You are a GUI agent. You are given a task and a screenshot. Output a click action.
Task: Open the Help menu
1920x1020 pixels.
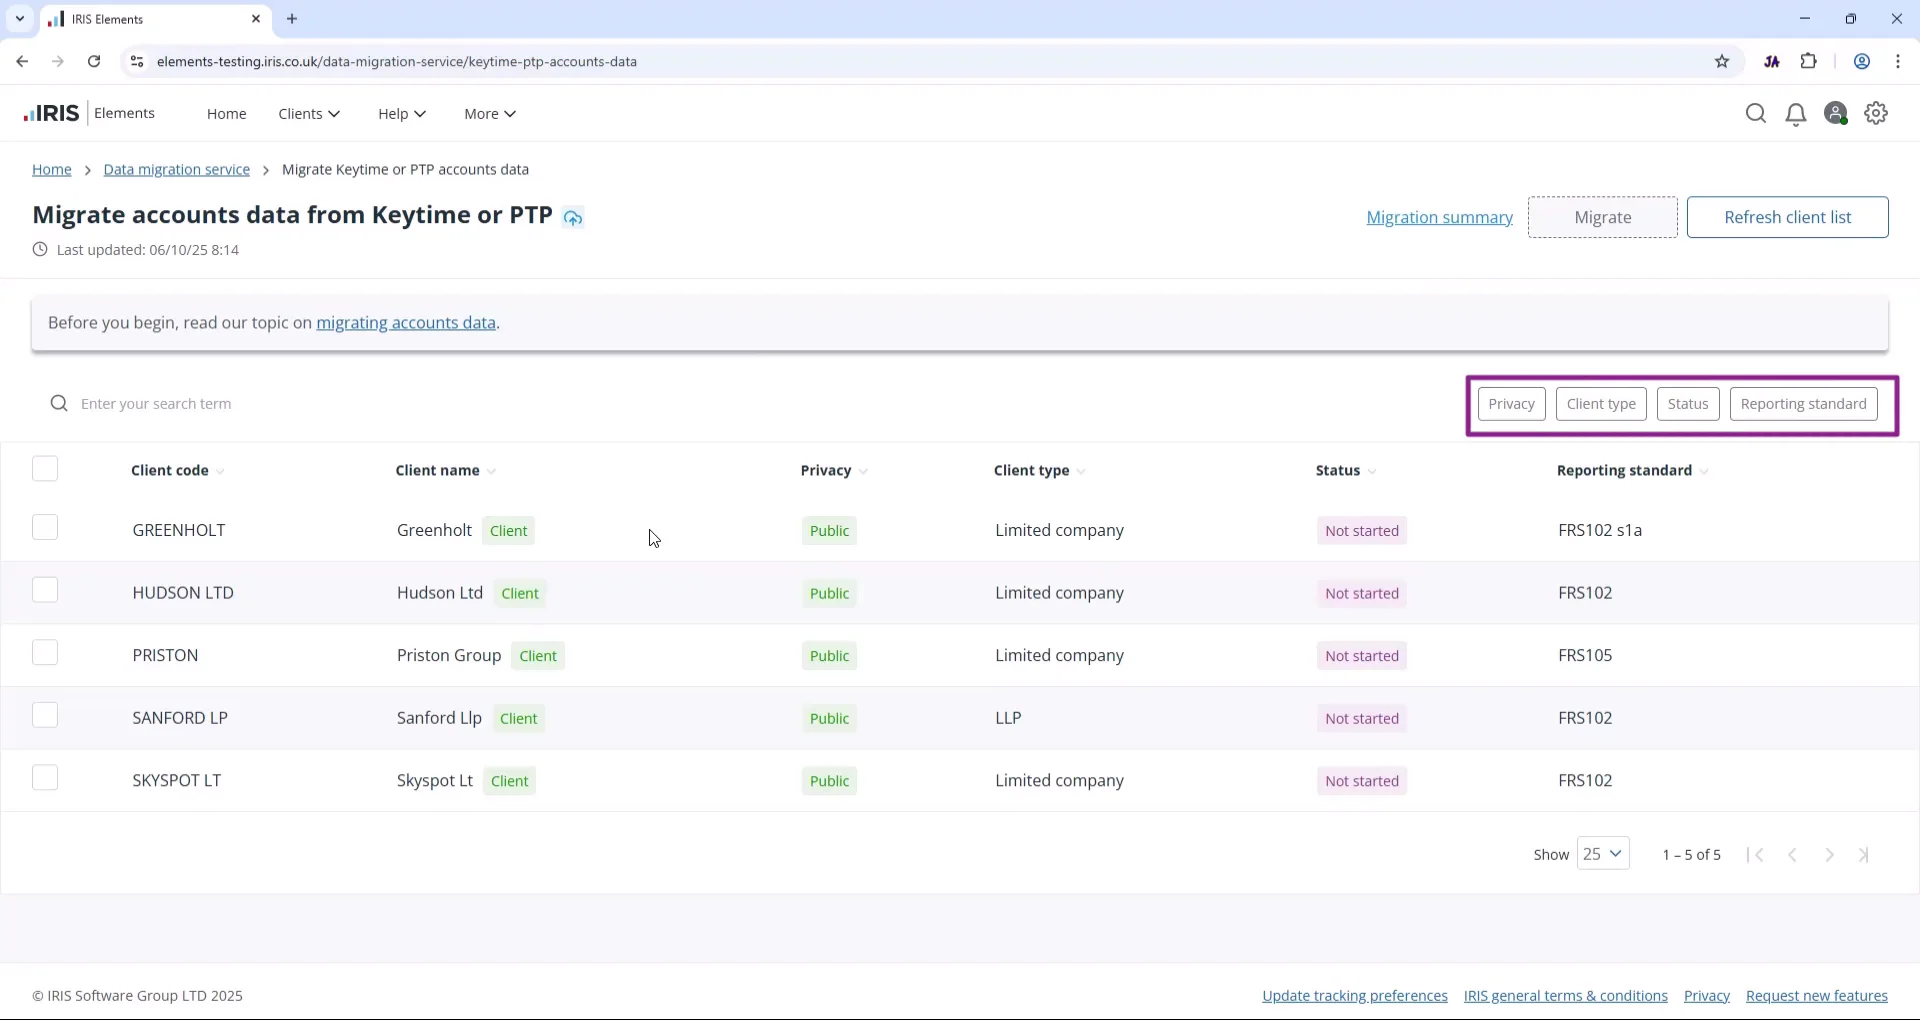point(402,114)
